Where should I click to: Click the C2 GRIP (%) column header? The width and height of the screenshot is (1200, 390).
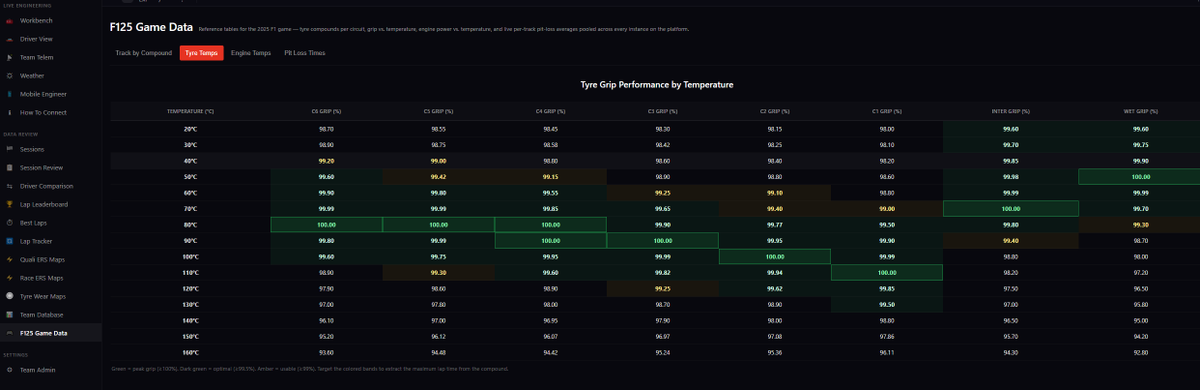(775, 111)
